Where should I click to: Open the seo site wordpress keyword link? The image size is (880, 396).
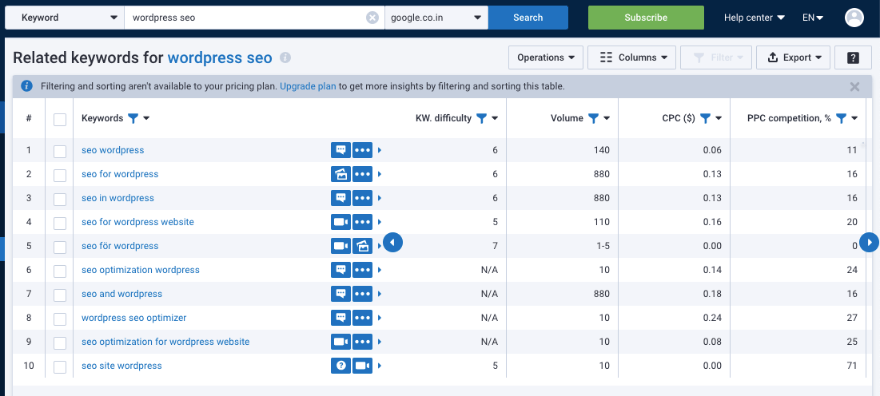pyautogui.click(x=122, y=366)
